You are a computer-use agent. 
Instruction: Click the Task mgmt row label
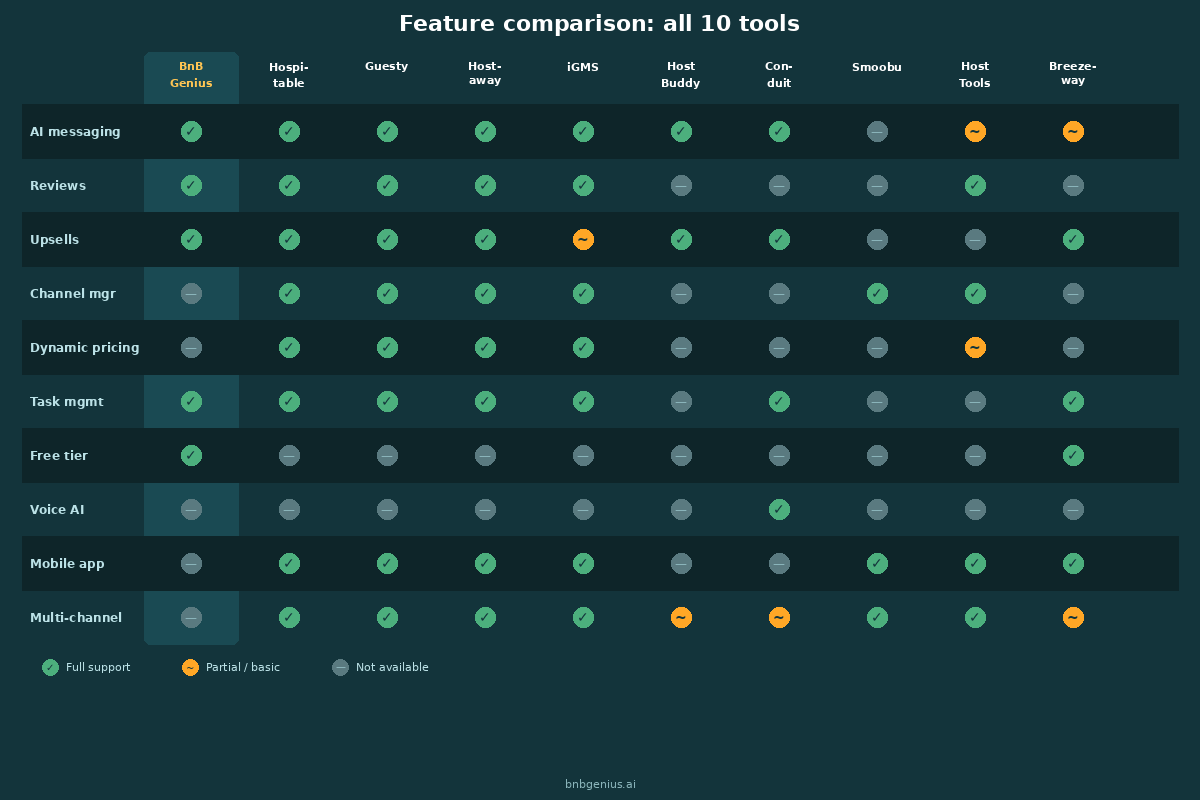[x=67, y=401]
